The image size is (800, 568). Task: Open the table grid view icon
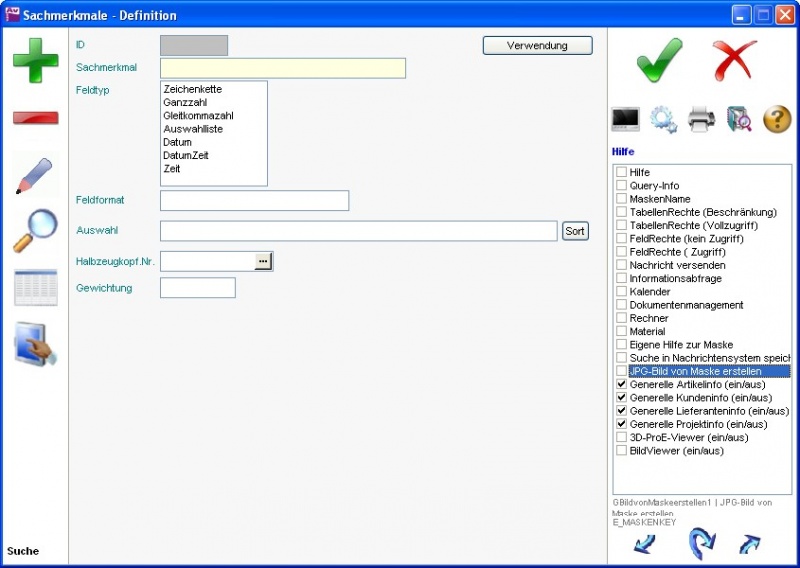(35, 288)
